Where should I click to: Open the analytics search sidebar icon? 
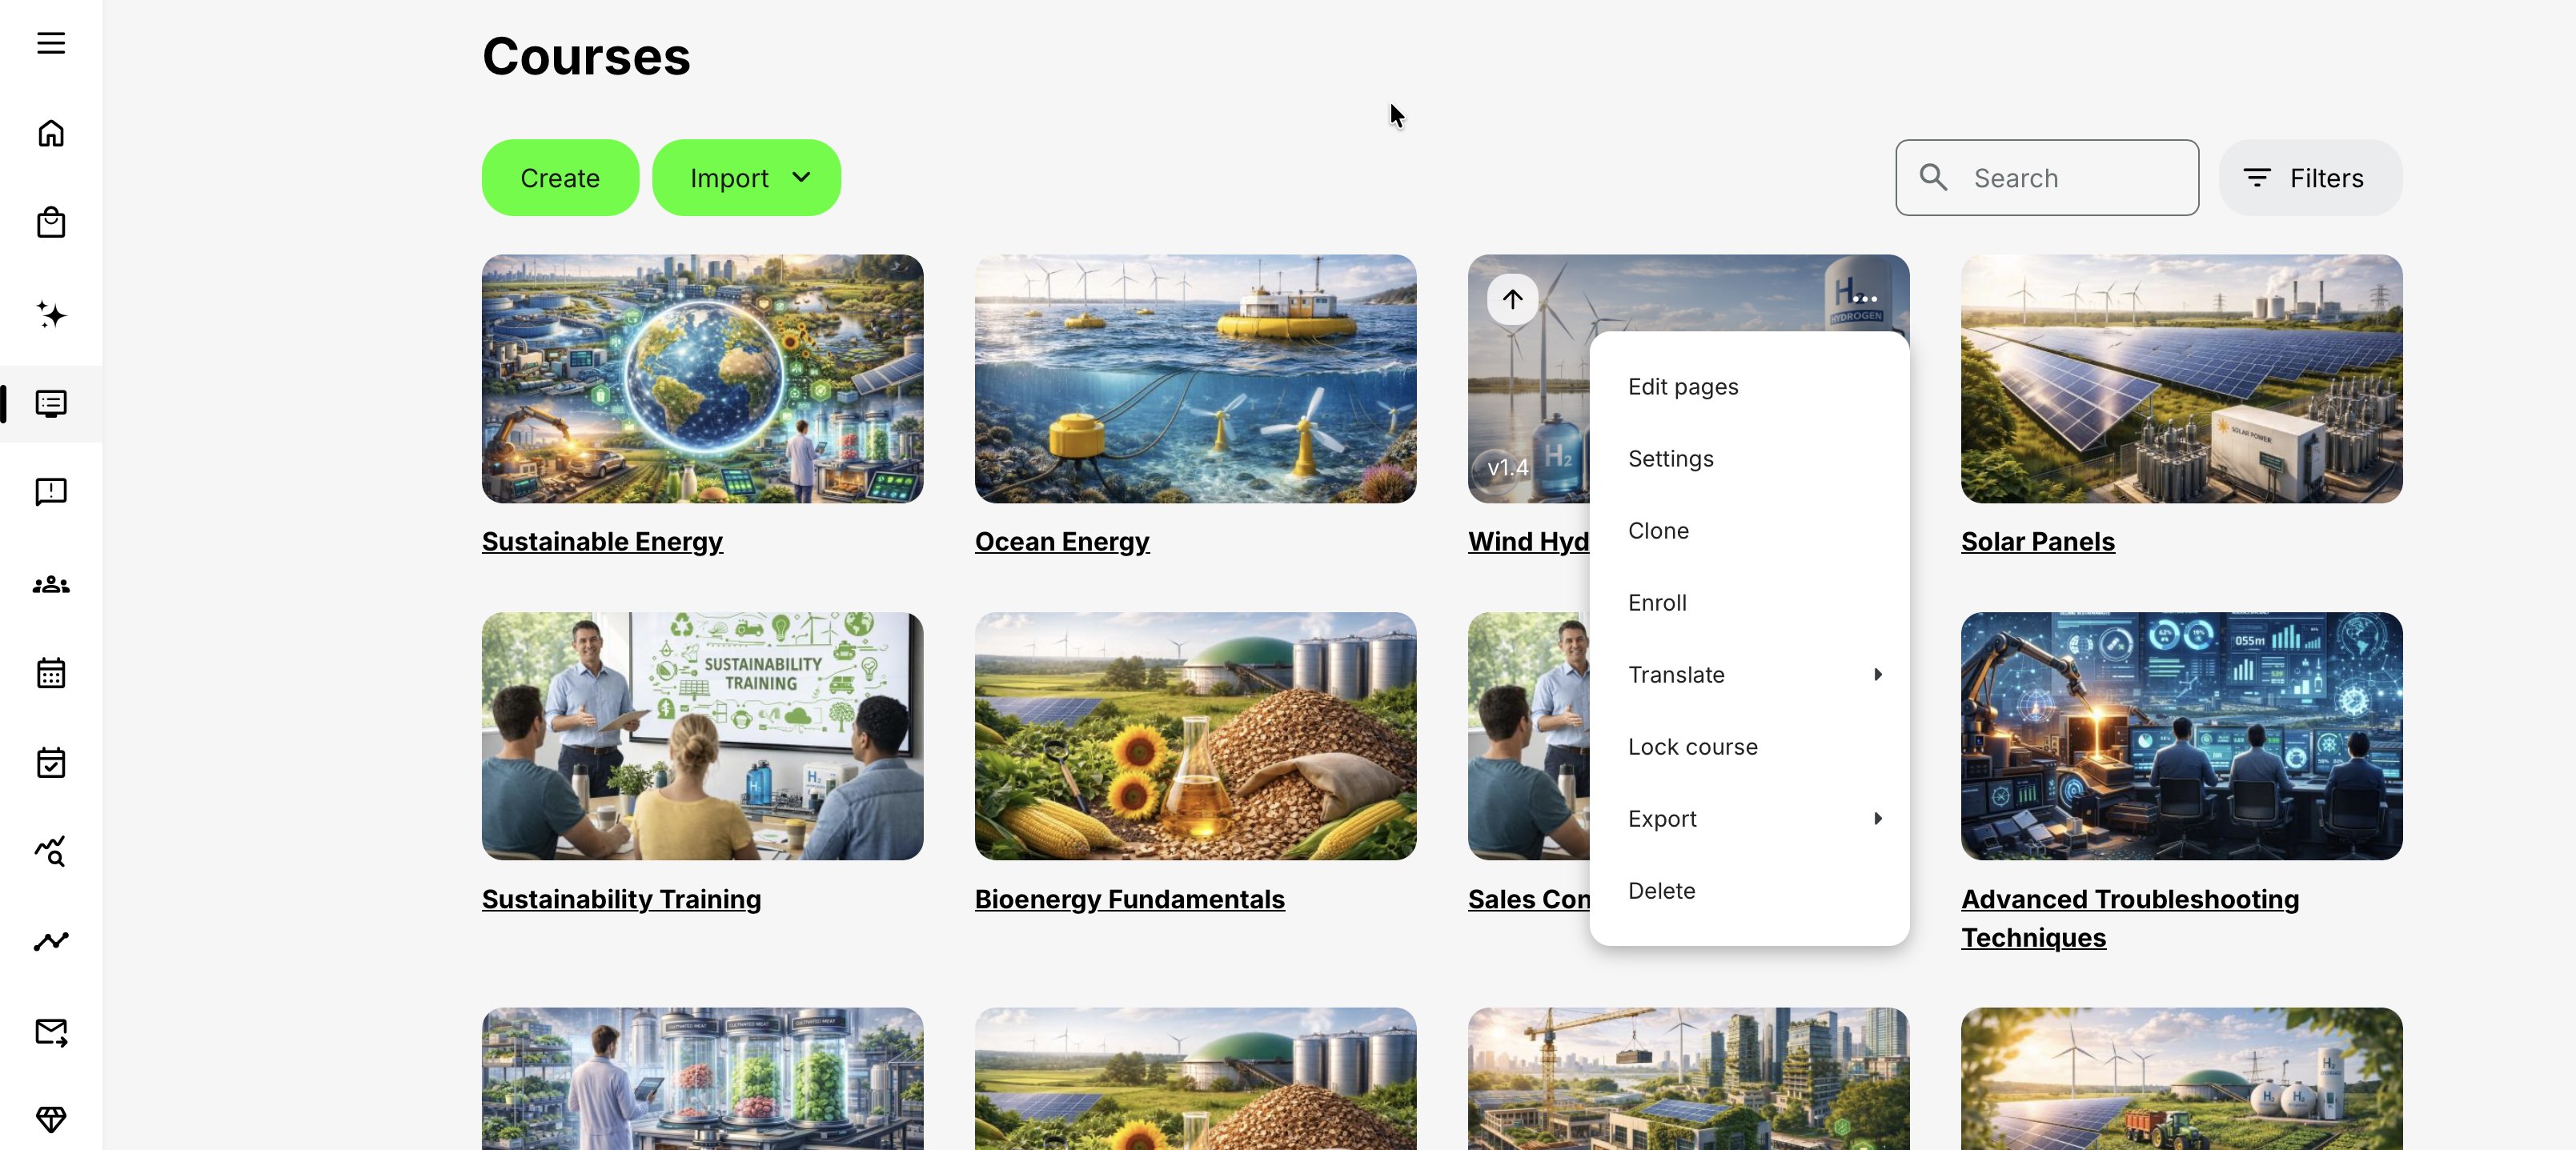(51, 852)
